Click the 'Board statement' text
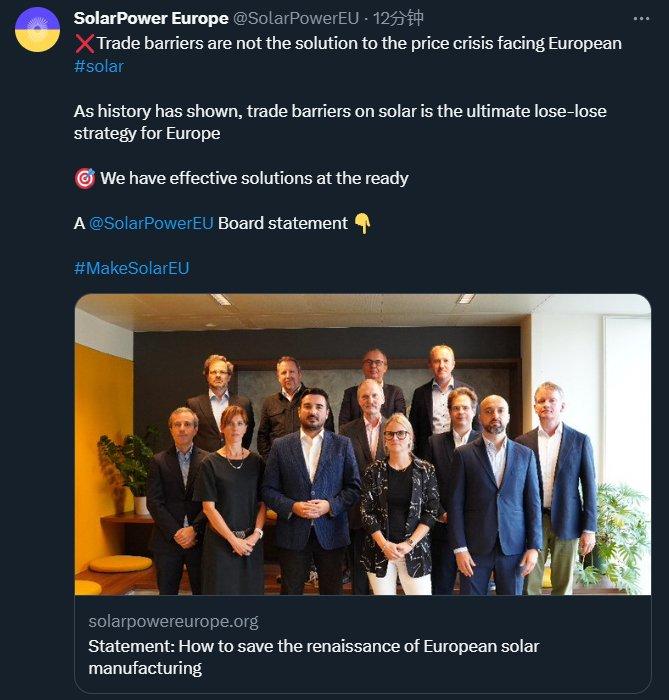 pos(282,223)
